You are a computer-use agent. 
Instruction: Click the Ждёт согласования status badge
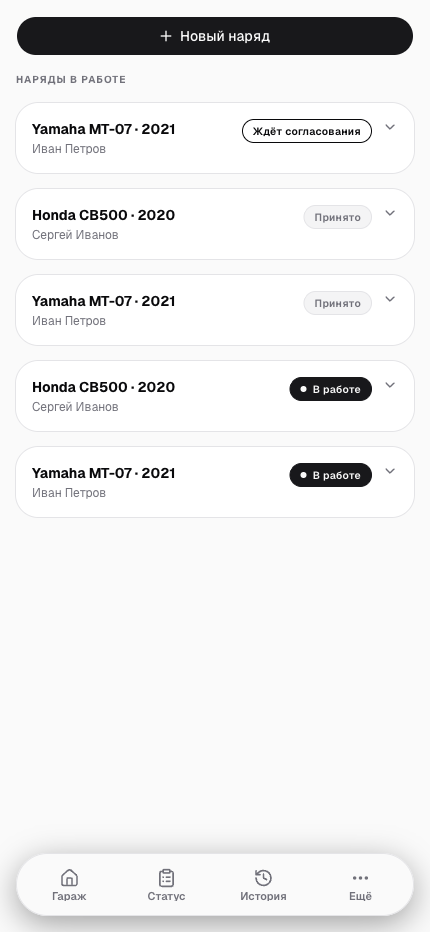(x=307, y=131)
